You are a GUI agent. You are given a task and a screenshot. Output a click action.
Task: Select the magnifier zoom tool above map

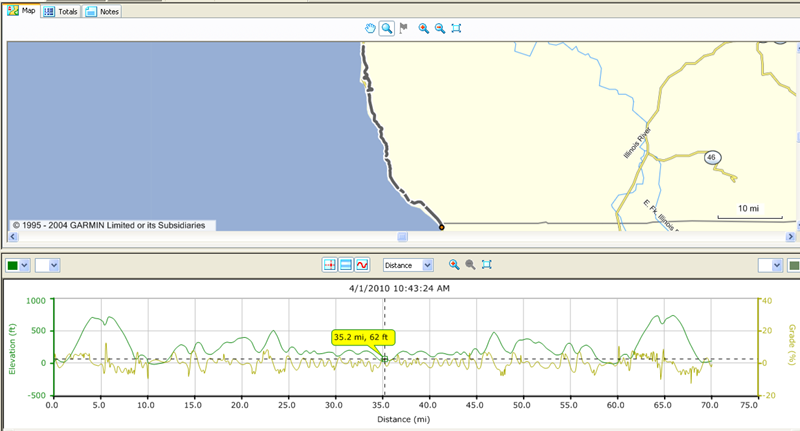387,28
